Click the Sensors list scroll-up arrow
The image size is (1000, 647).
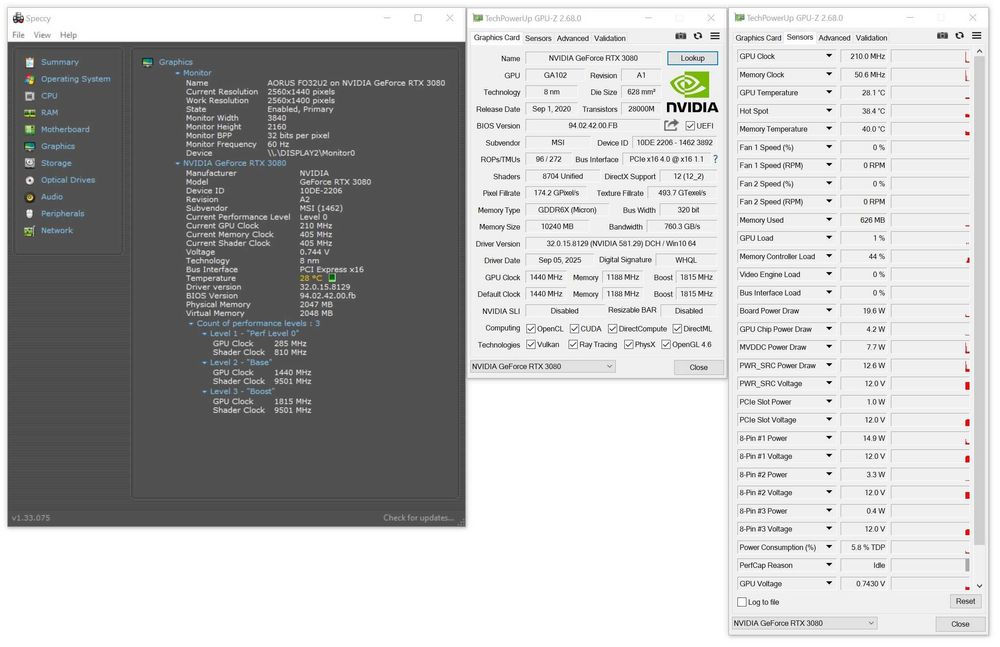pyautogui.click(x=980, y=52)
